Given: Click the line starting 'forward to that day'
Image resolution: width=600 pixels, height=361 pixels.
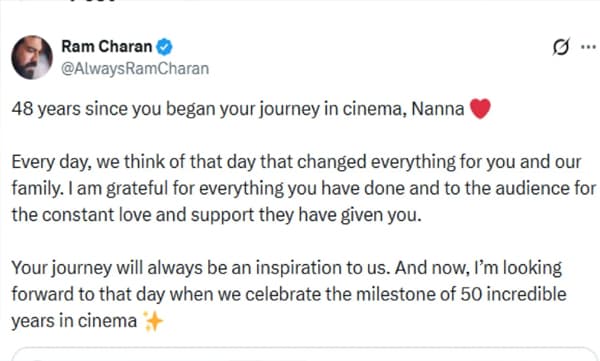Looking at the screenshot, I should (289, 294).
